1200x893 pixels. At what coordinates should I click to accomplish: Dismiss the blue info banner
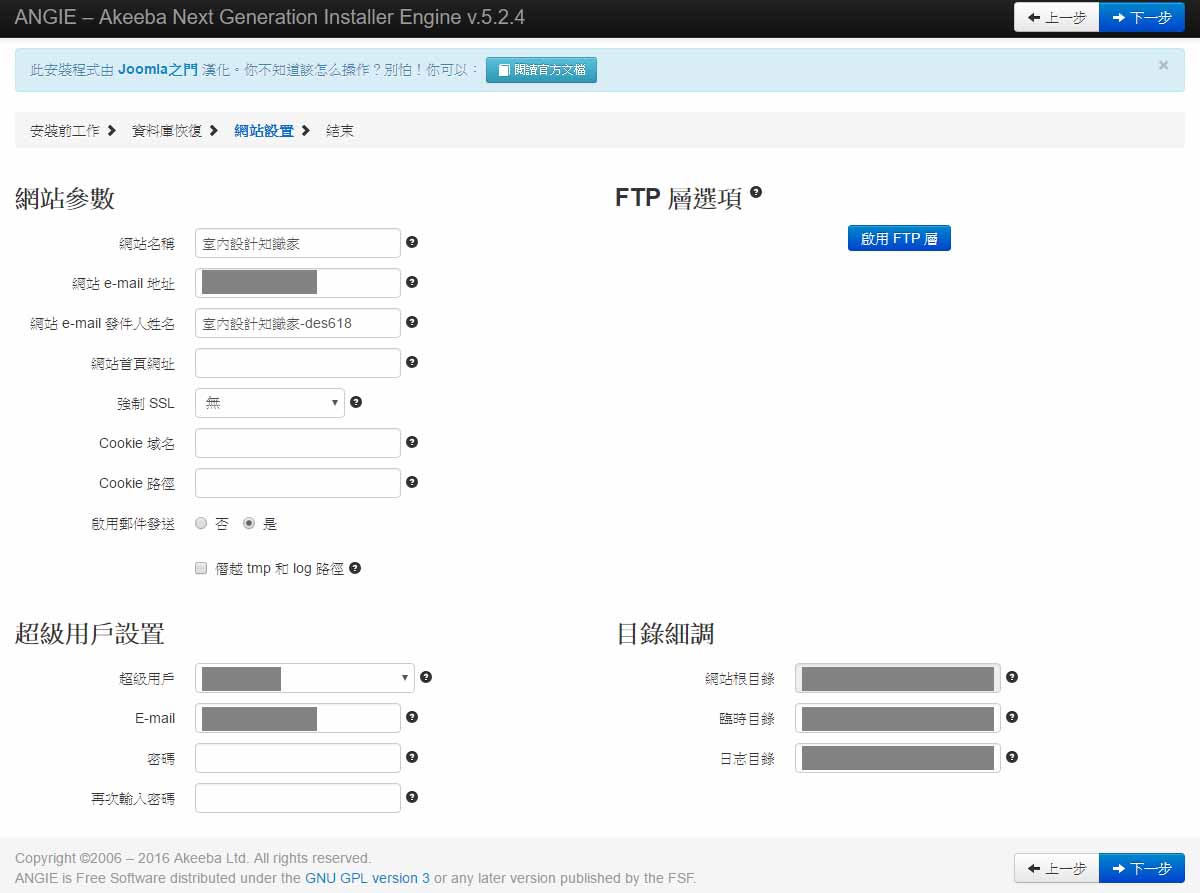coord(1163,65)
